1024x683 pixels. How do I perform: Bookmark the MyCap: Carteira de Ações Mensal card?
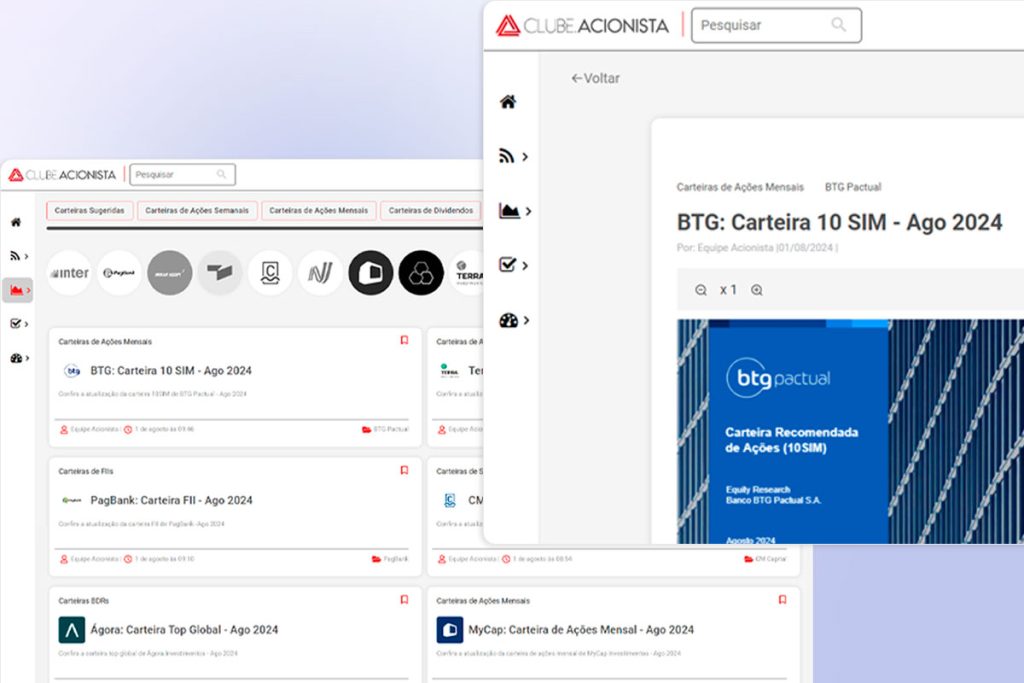(x=782, y=599)
